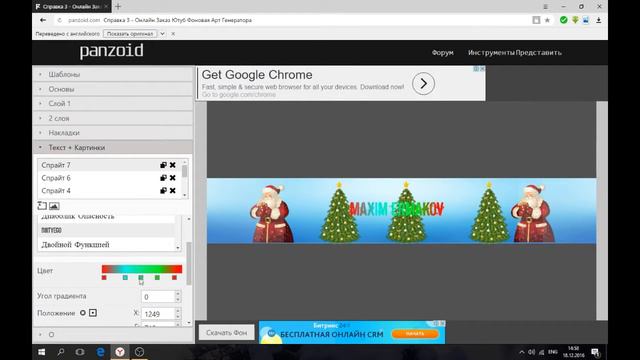Click the green down-arrow extension icon

coord(575,20)
